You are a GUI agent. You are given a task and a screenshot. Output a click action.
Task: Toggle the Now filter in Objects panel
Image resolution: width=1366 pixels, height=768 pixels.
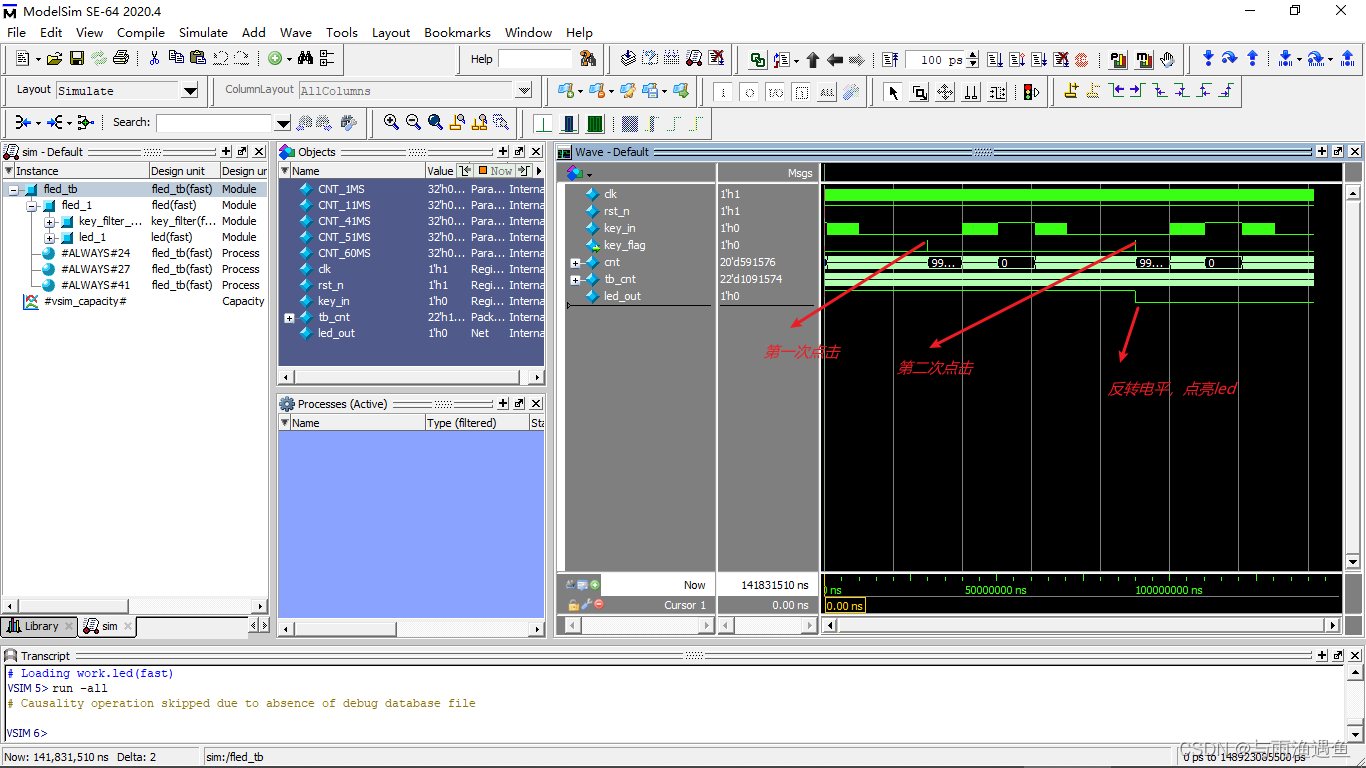[495, 171]
